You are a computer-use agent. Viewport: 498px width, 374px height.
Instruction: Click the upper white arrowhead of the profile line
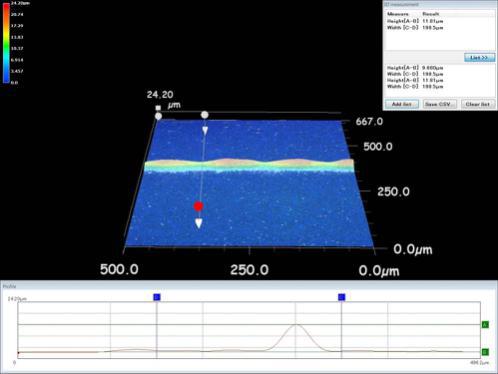(x=205, y=130)
